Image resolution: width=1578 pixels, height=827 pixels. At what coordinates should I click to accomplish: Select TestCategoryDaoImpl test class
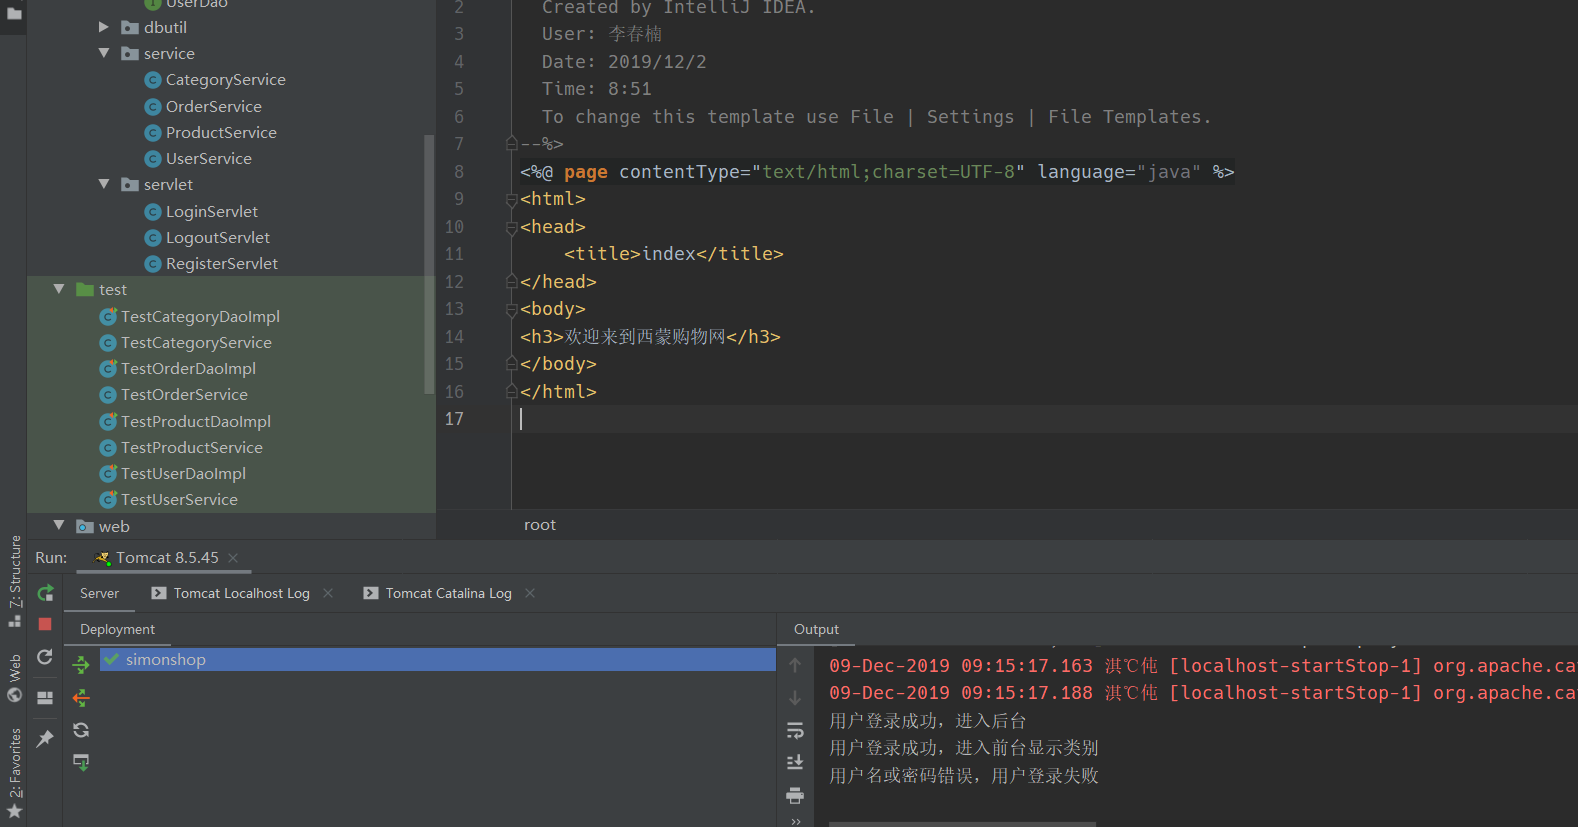[199, 316]
